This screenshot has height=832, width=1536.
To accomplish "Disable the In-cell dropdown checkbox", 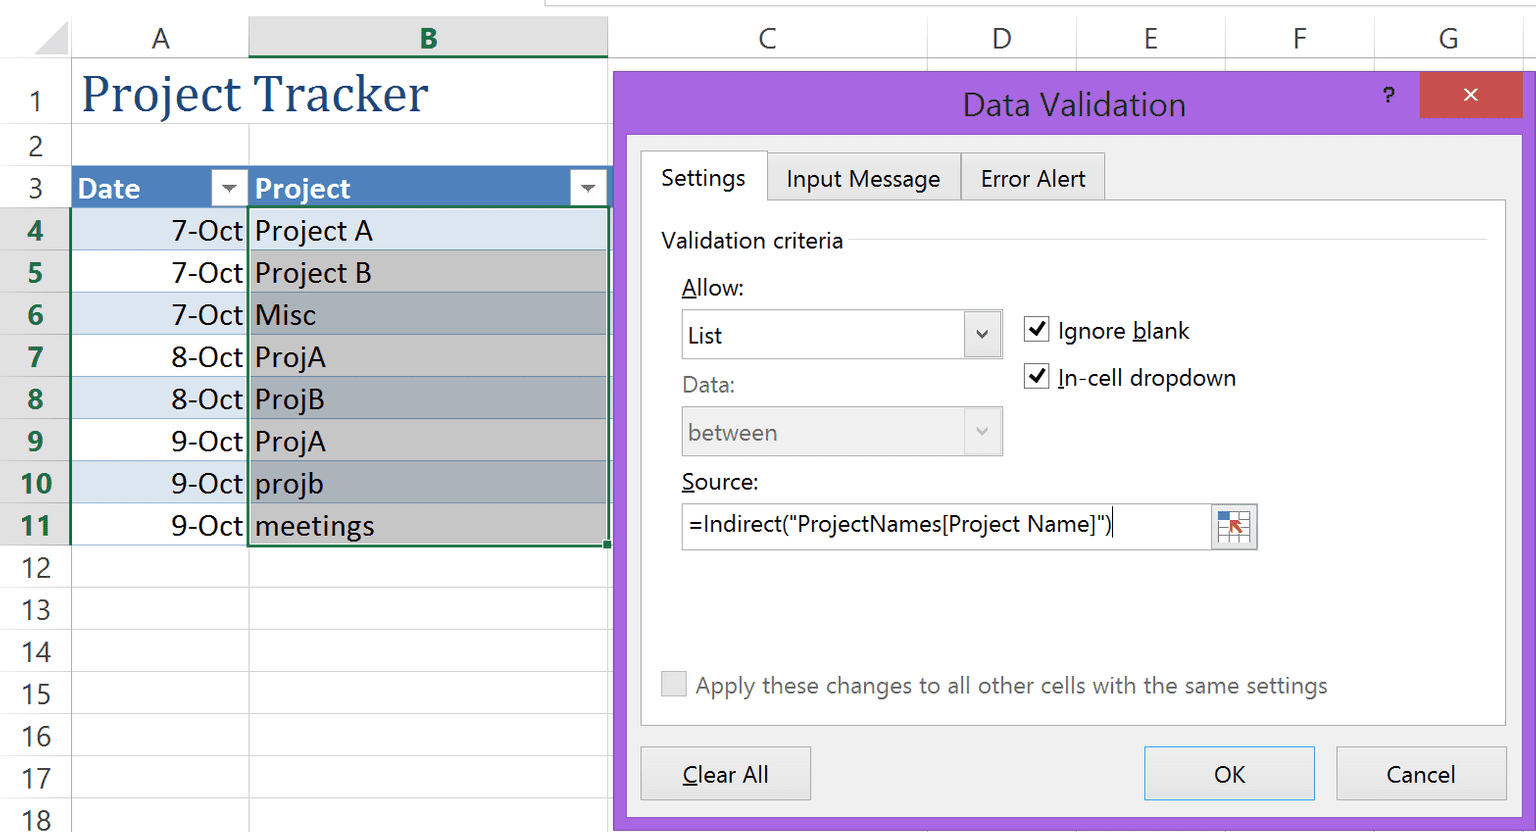I will pyautogui.click(x=1037, y=377).
